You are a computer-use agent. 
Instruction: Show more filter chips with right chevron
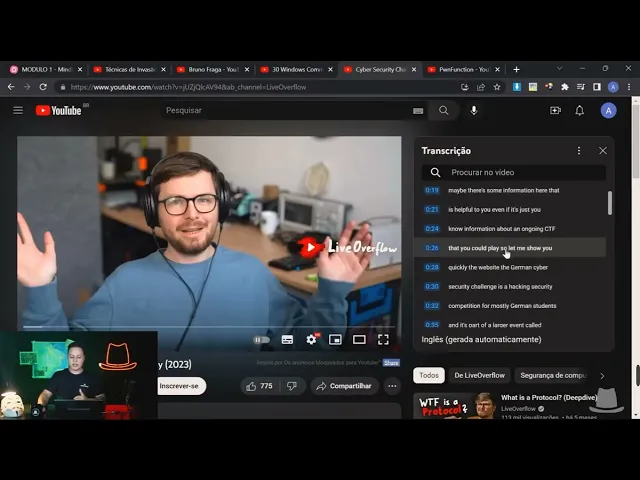[x=602, y=376]
